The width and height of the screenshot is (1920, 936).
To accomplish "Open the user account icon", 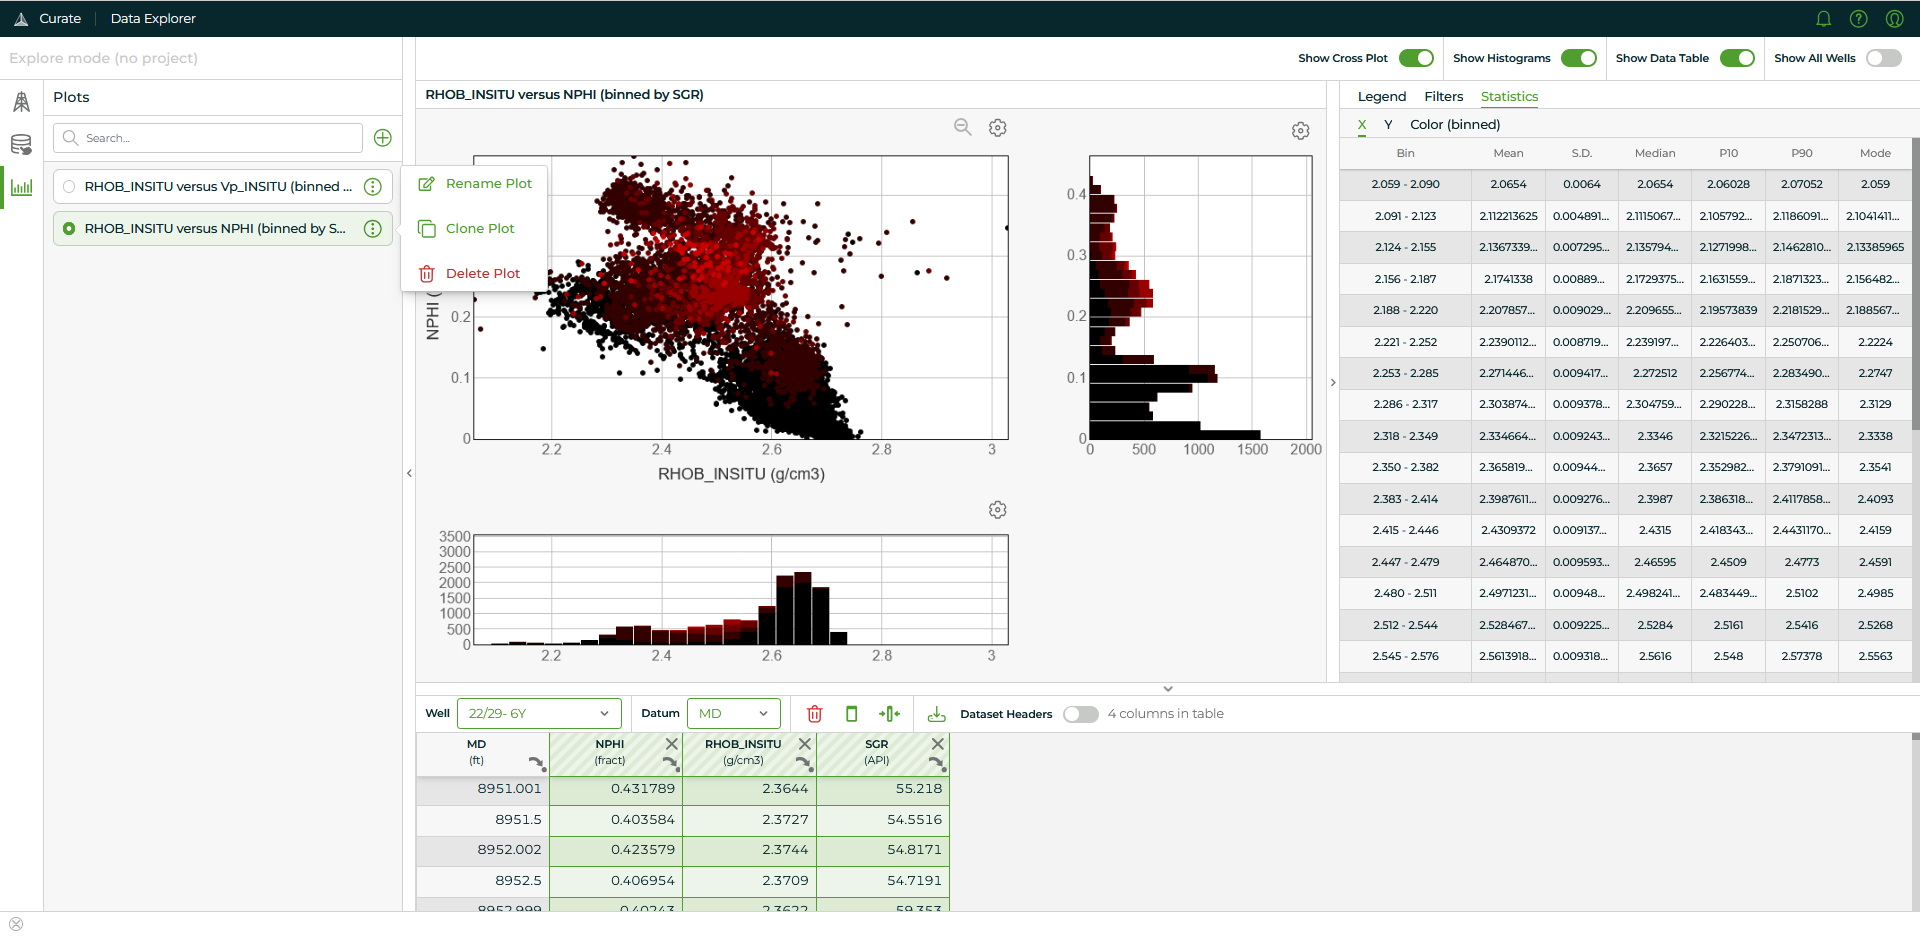I will [1894, 19].
